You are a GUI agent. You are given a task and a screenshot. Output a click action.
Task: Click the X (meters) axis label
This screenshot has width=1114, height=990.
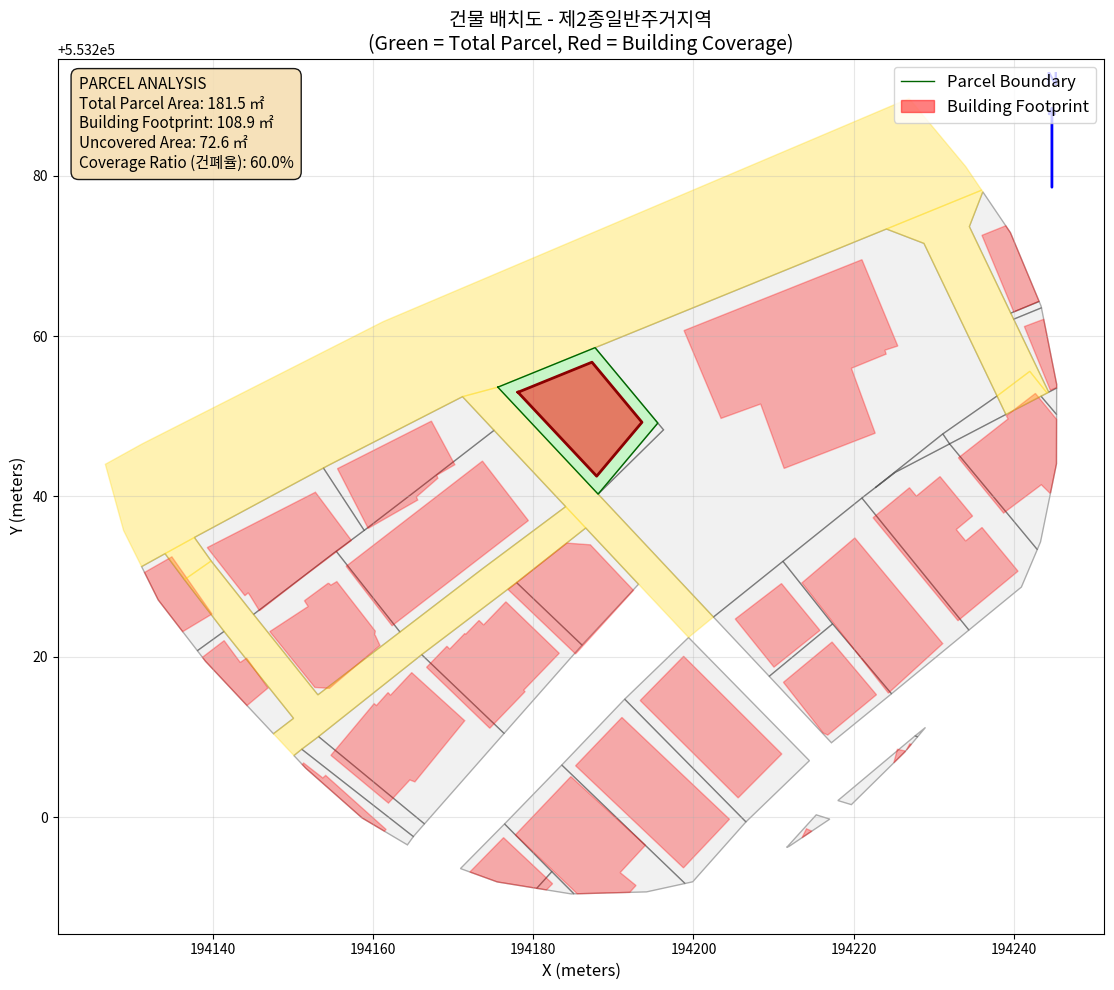580,970
